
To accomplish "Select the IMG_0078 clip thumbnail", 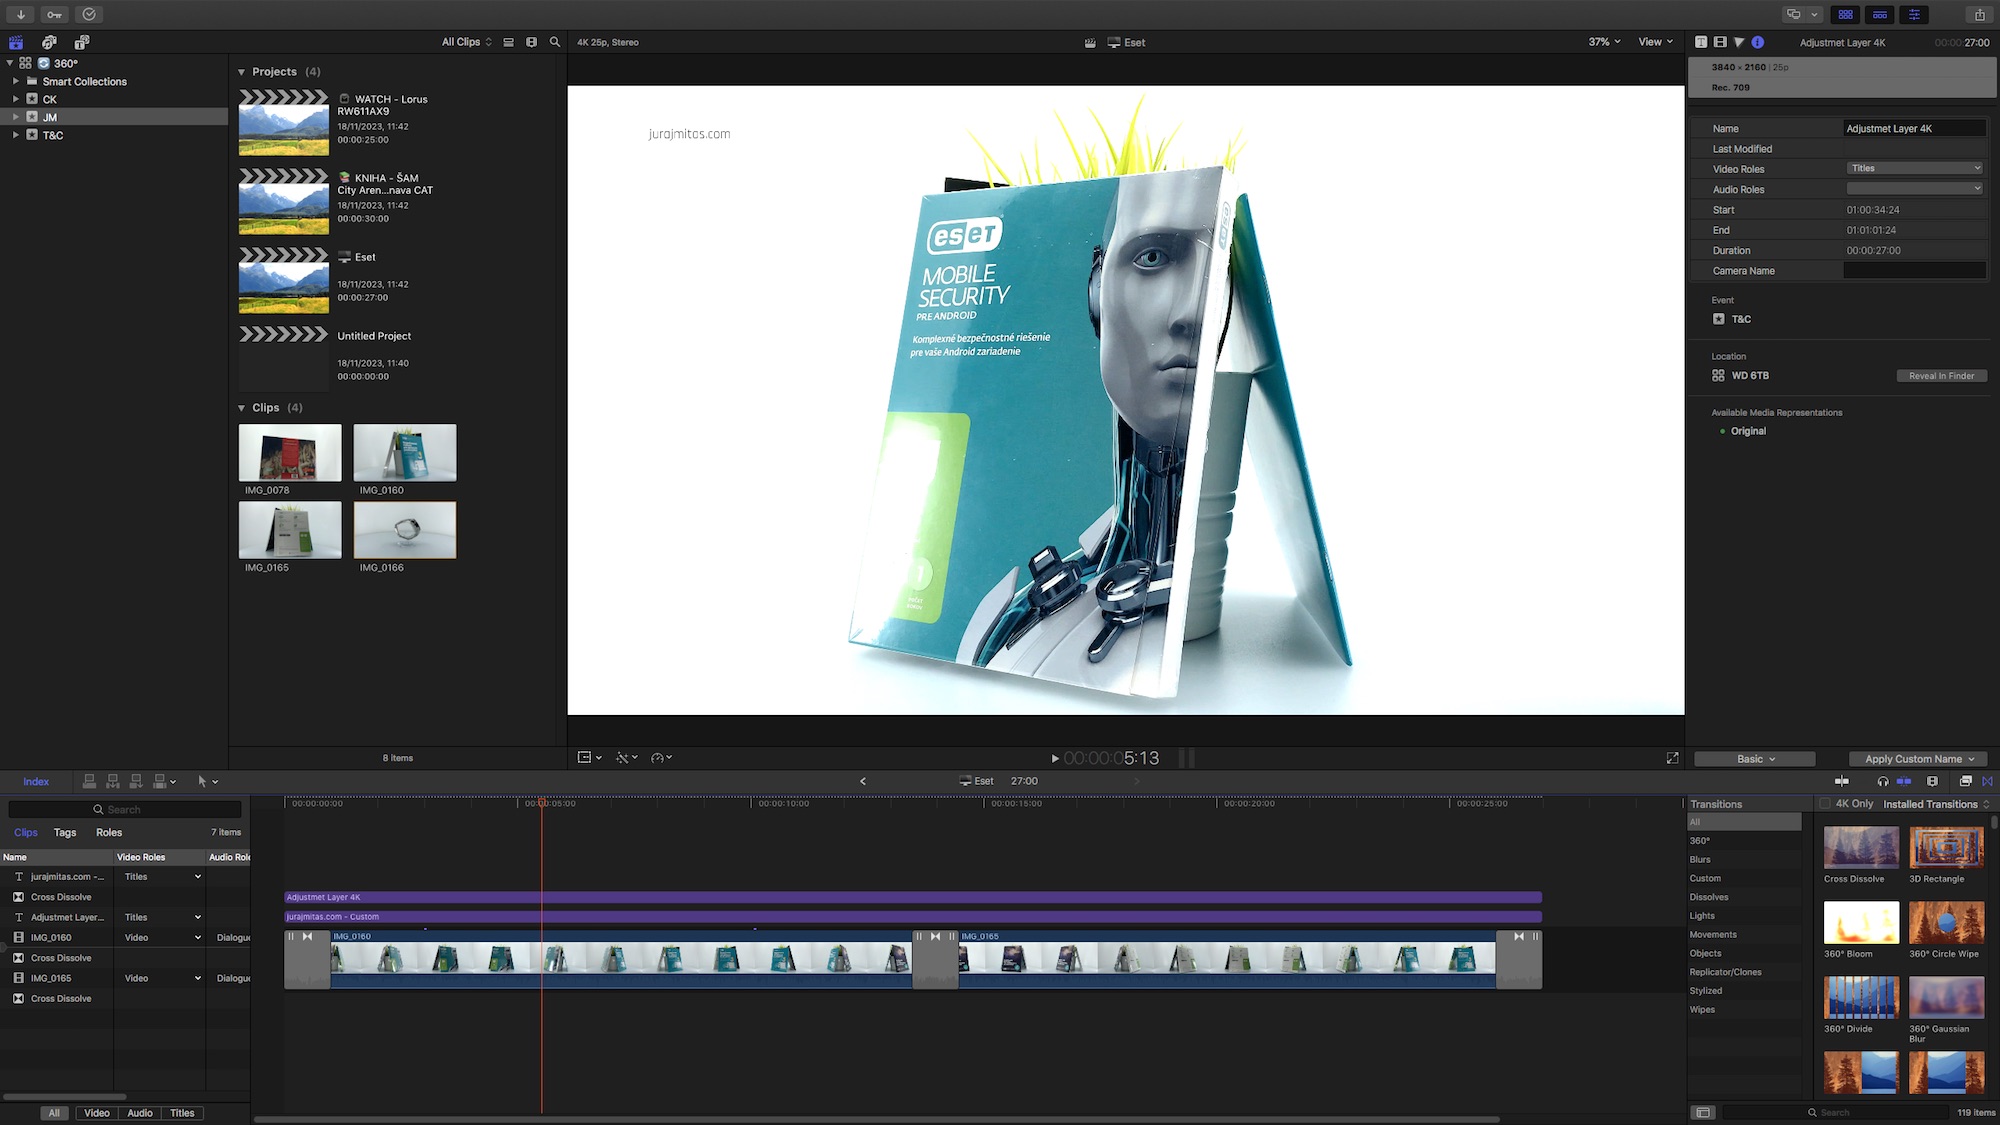I will [290, 452].
